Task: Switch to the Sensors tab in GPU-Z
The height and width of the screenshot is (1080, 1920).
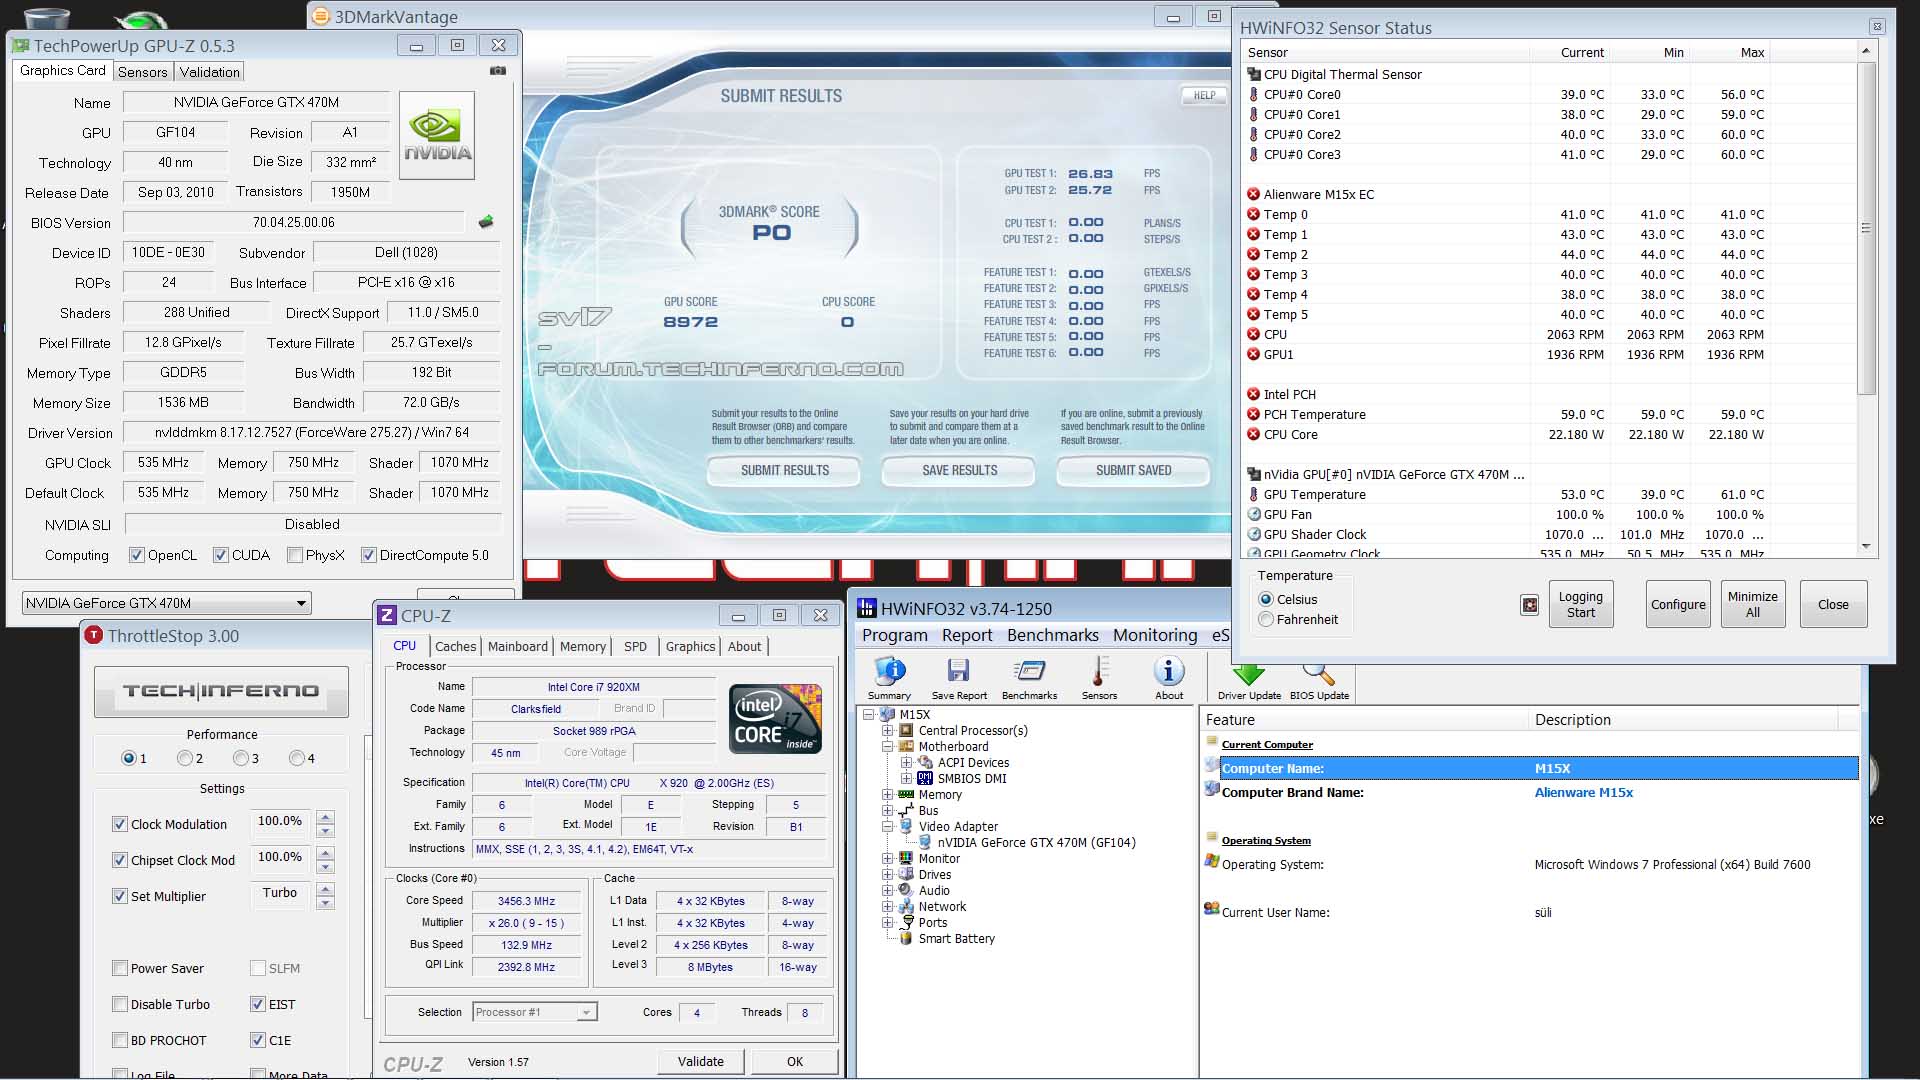Action: [142, 72]
